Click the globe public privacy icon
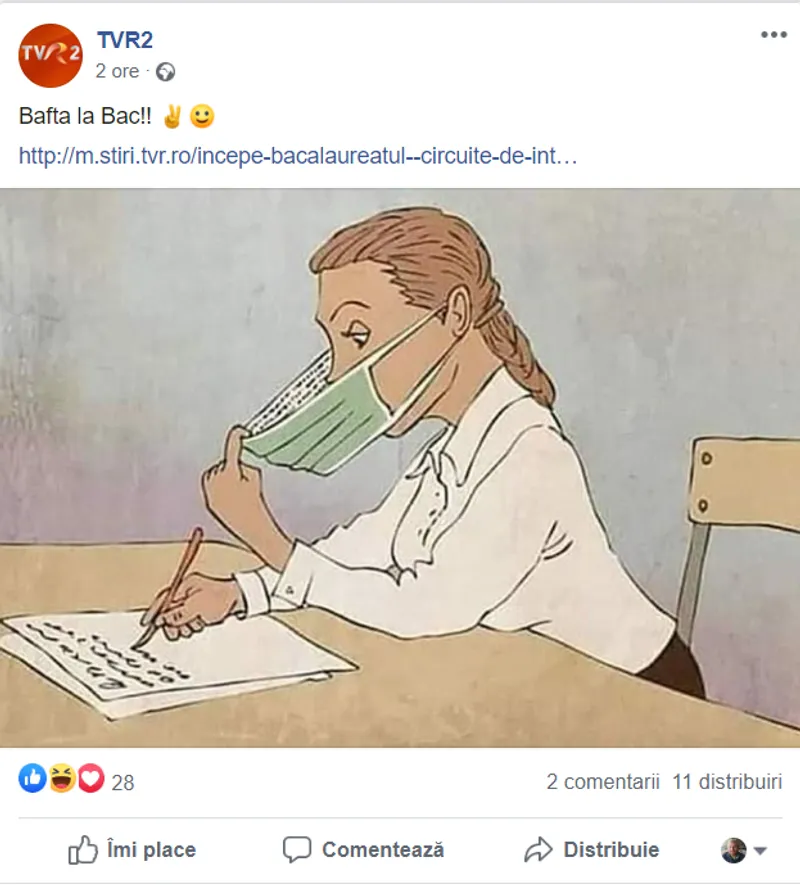 [x=166, y=72]
